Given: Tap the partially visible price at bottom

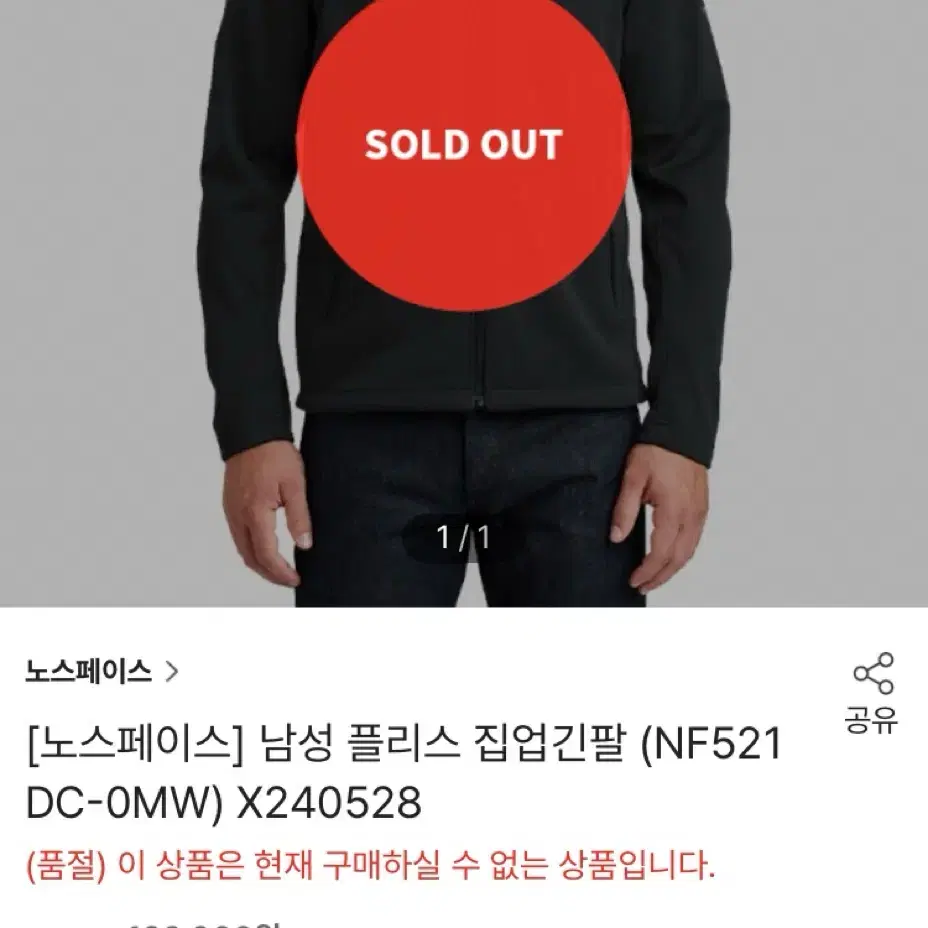Looking at the screenshot, I should [x=201, y=923].
